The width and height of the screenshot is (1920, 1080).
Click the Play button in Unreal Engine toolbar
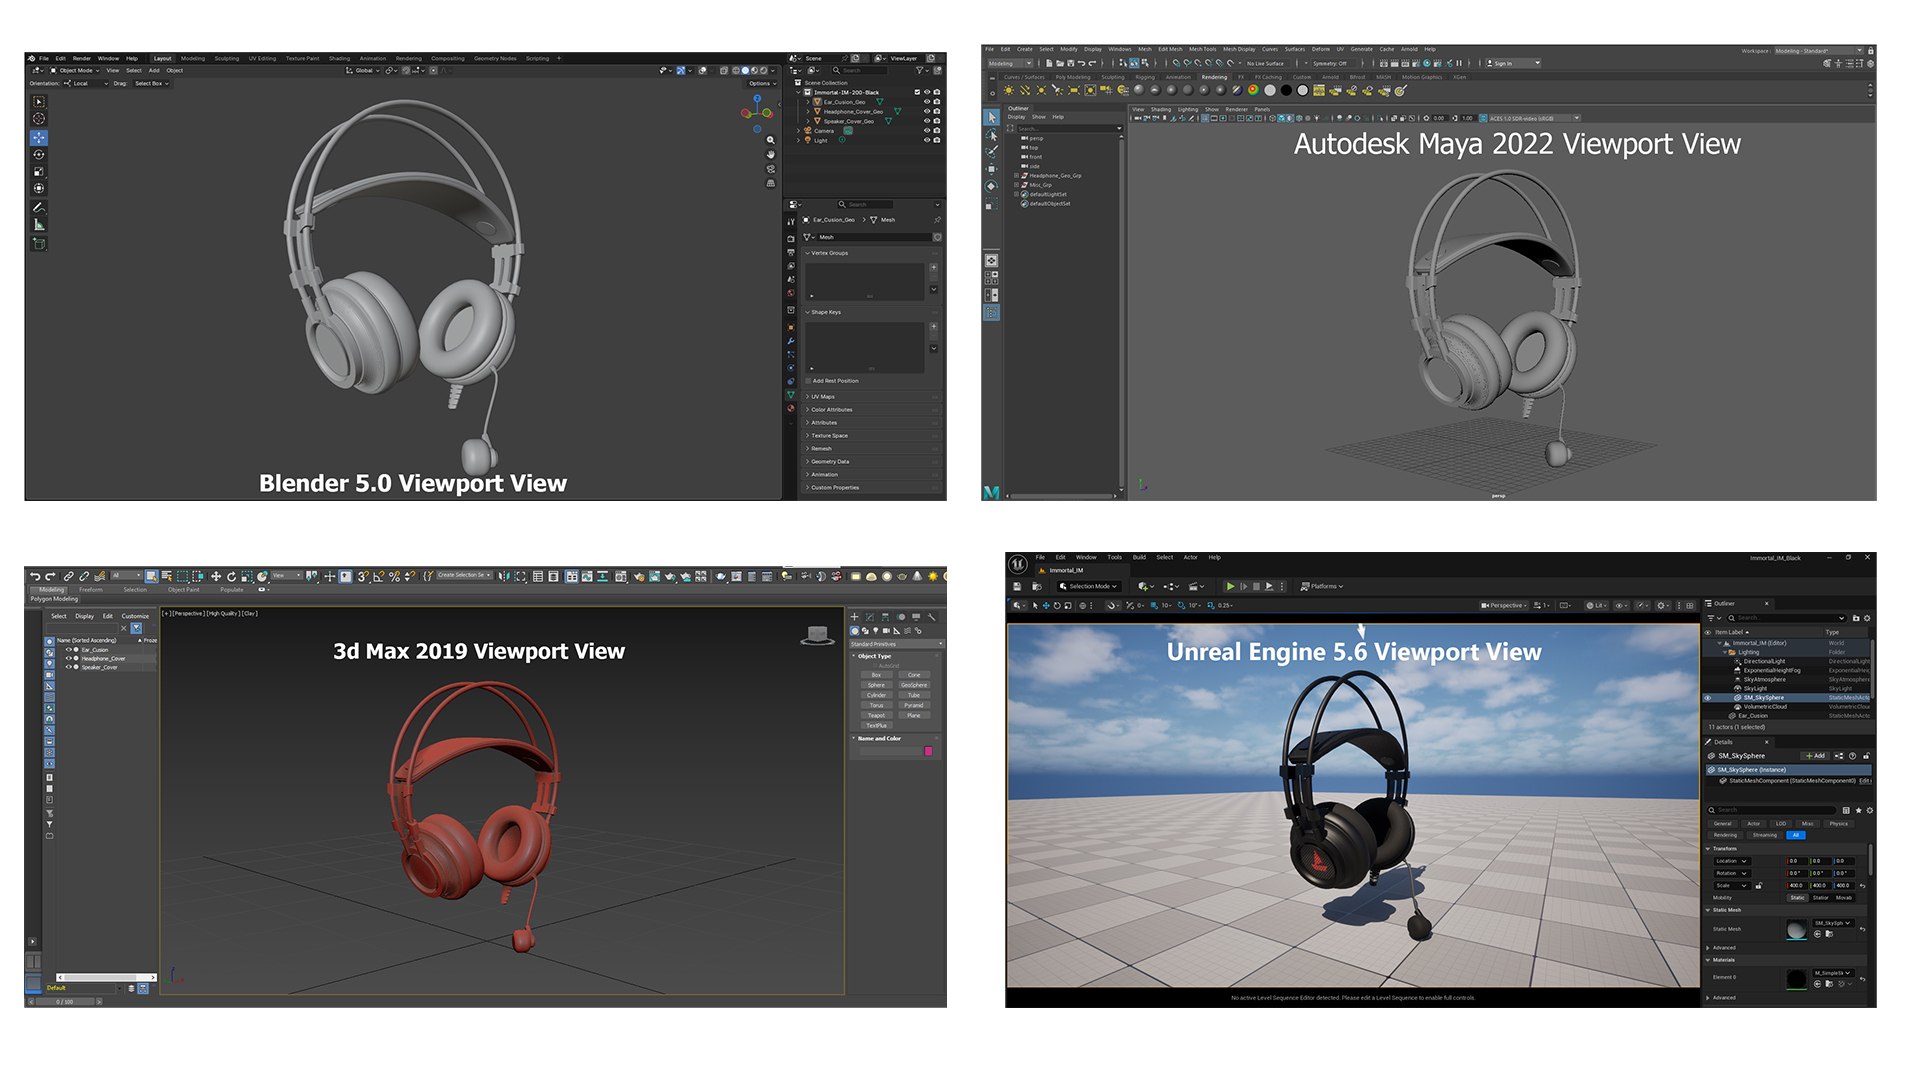click(1230, 587)
